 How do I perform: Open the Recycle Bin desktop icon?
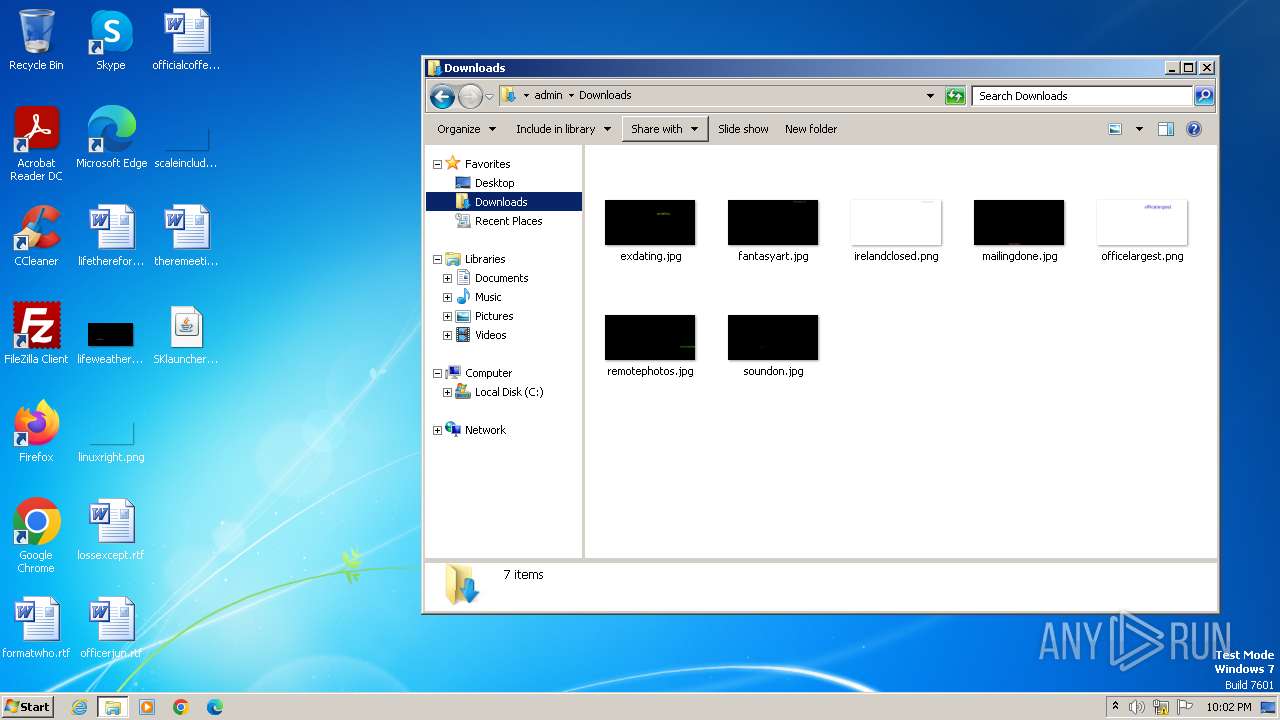pos(36,40)
